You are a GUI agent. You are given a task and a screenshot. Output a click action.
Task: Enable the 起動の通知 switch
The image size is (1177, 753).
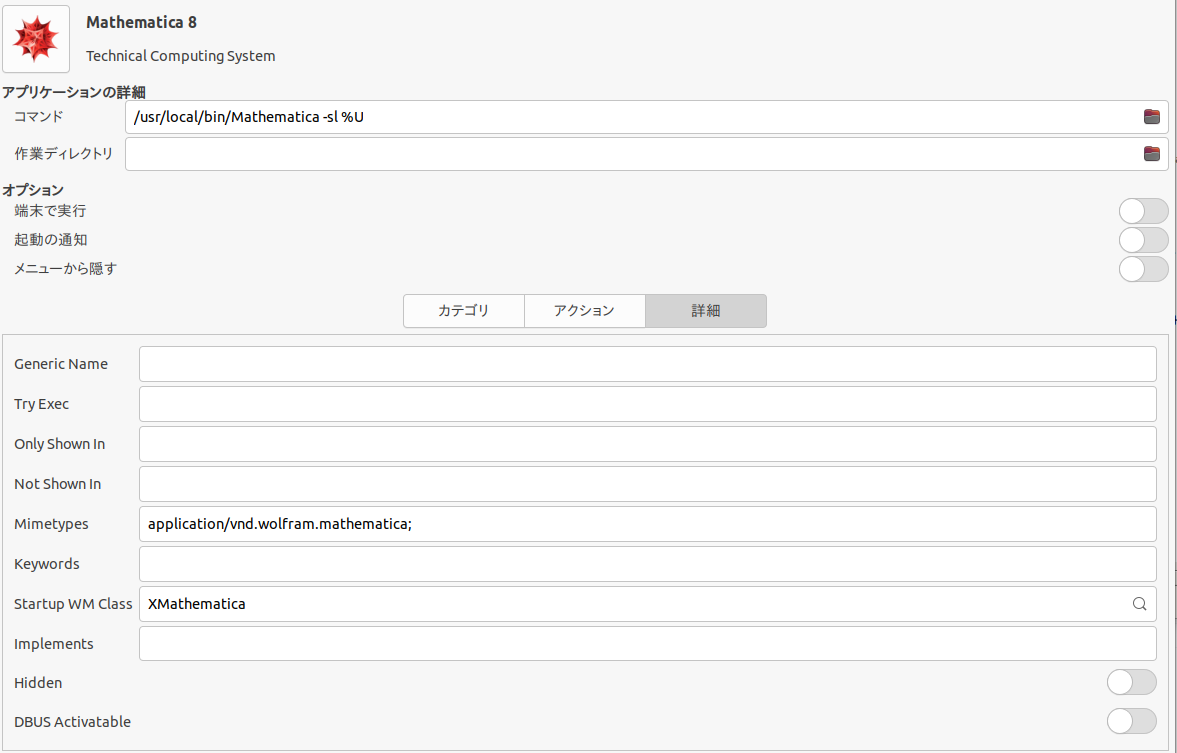click(1143, 240)
